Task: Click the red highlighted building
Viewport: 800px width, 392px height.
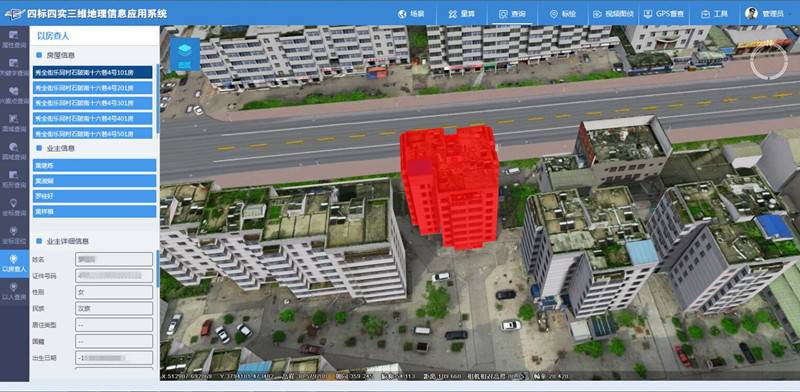Action: [x=450, y=186]
